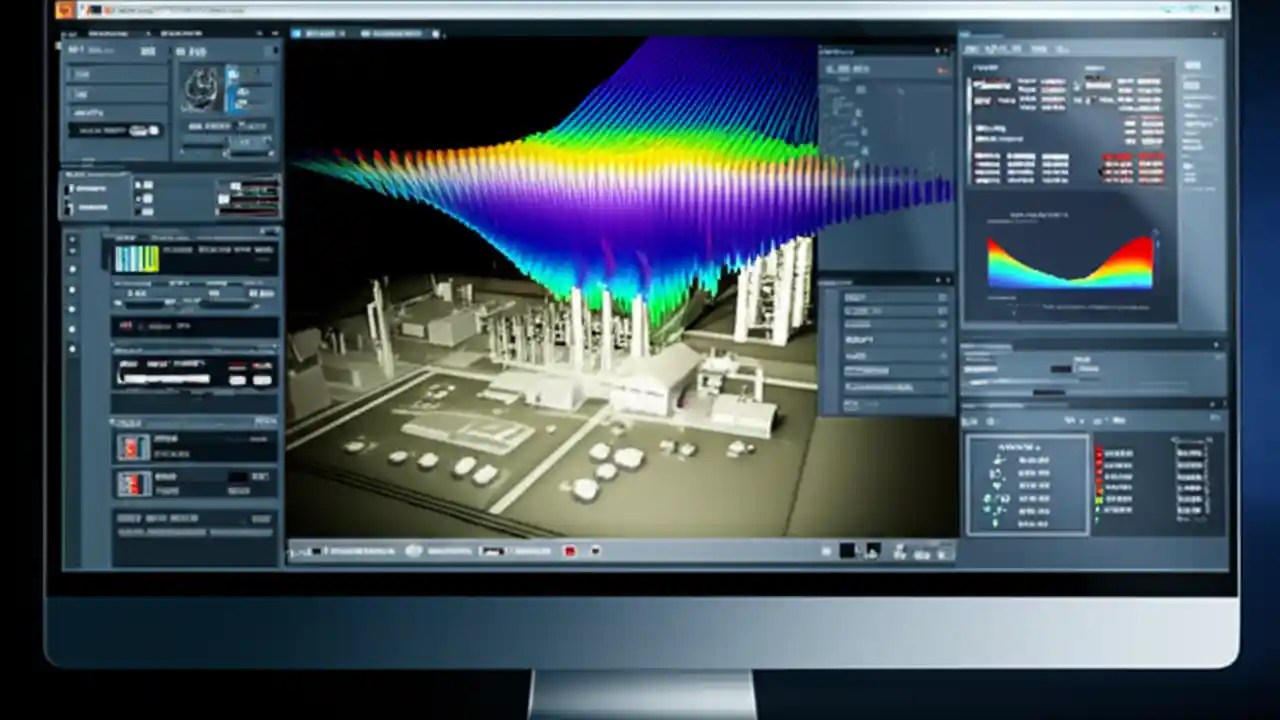Enable the second checkbox below it in the sensor list
This screenshot has width=1280, height=720.
click(66, 207)
